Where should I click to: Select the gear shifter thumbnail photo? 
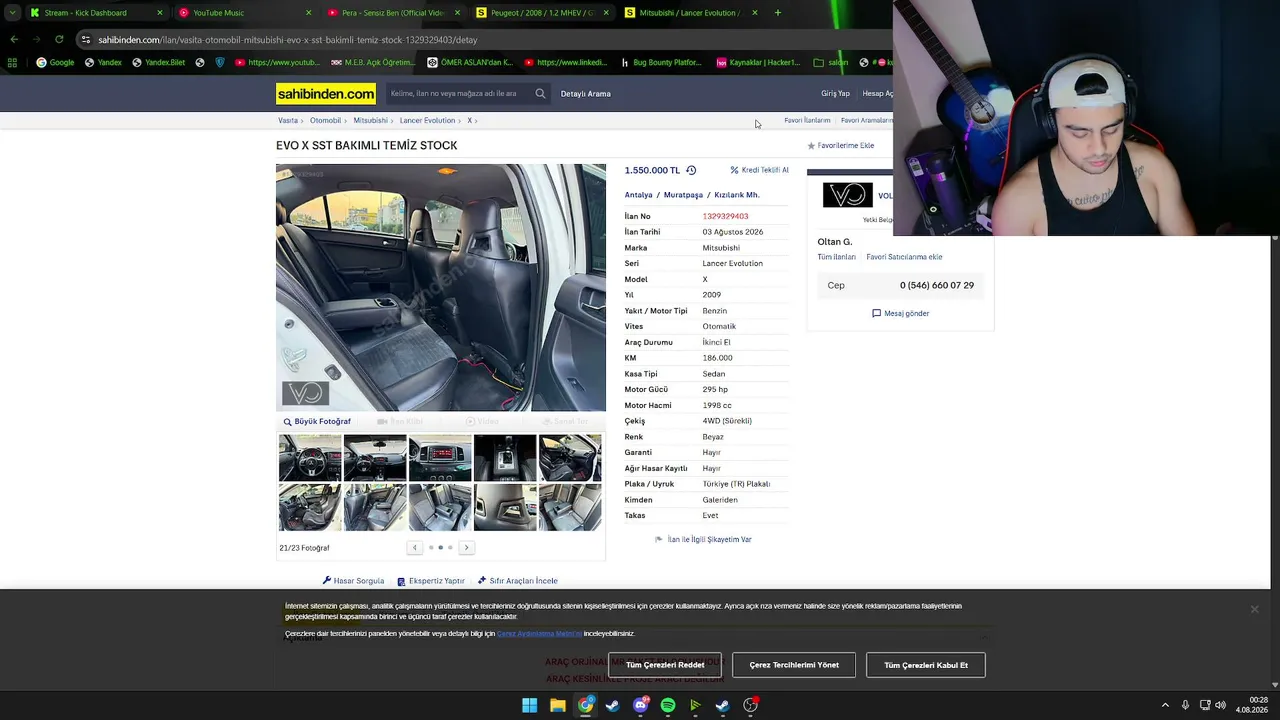505,458
